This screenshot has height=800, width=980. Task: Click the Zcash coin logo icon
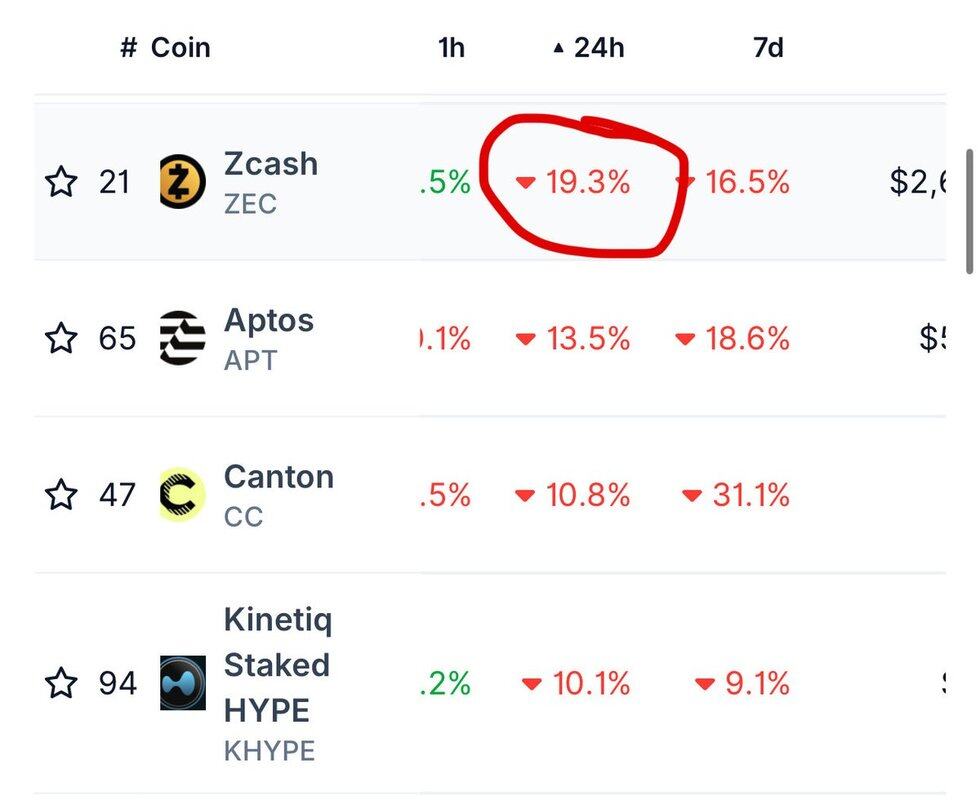(183, 182)
